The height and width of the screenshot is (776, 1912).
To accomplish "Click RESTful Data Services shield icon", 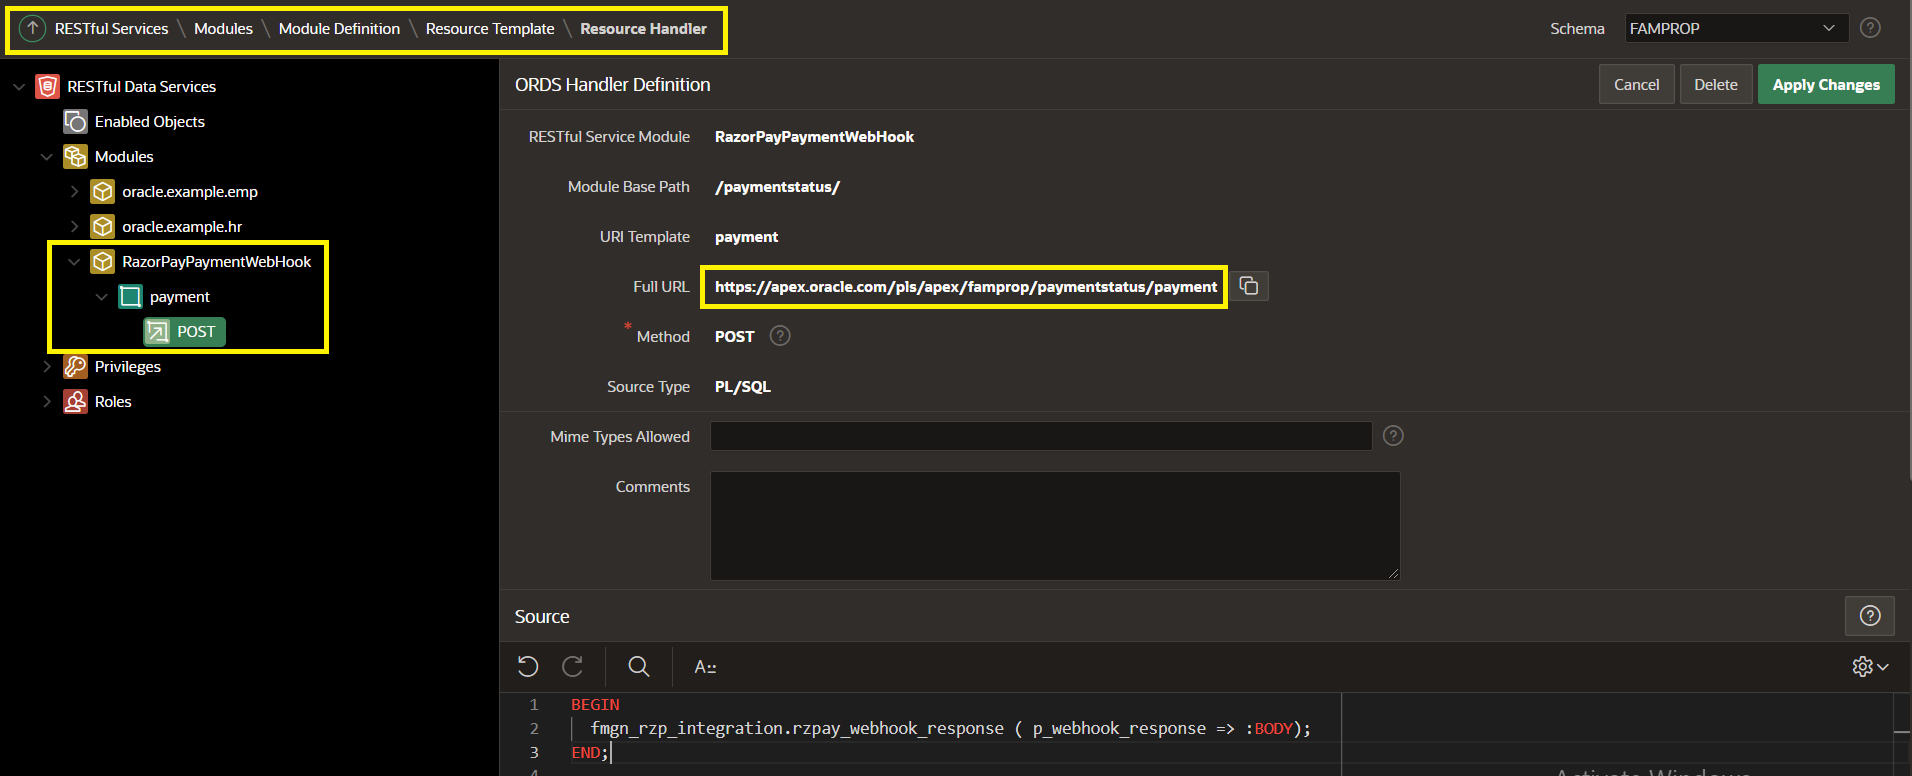I will [x=47, y=87].
